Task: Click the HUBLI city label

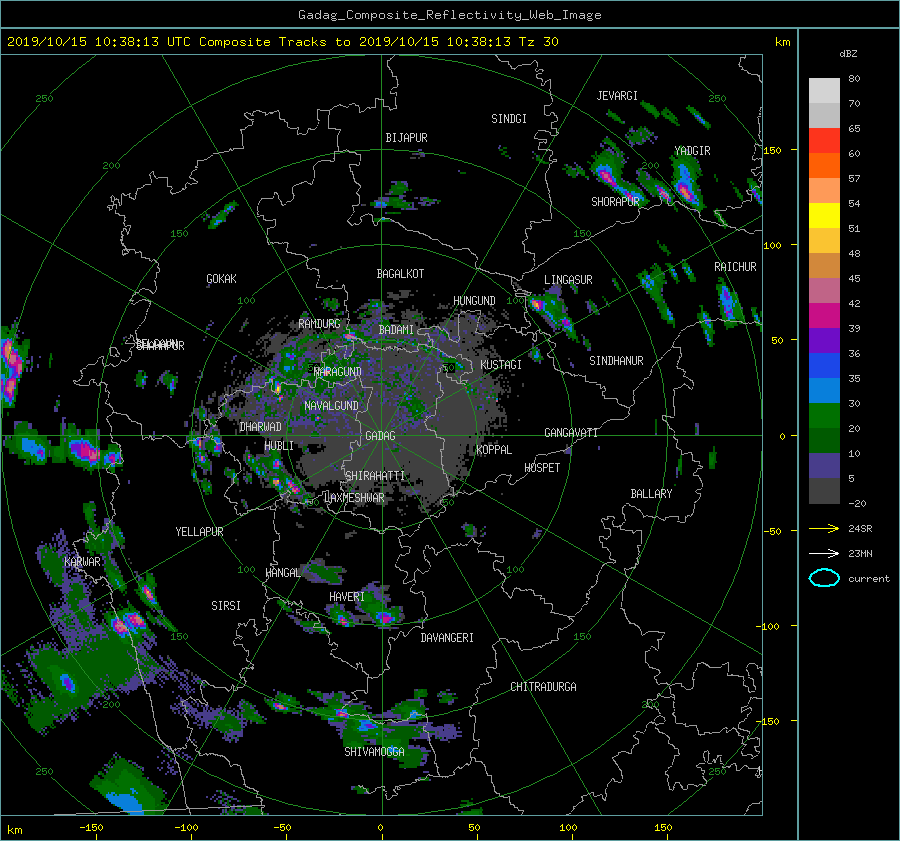Action: pos(279,446)
